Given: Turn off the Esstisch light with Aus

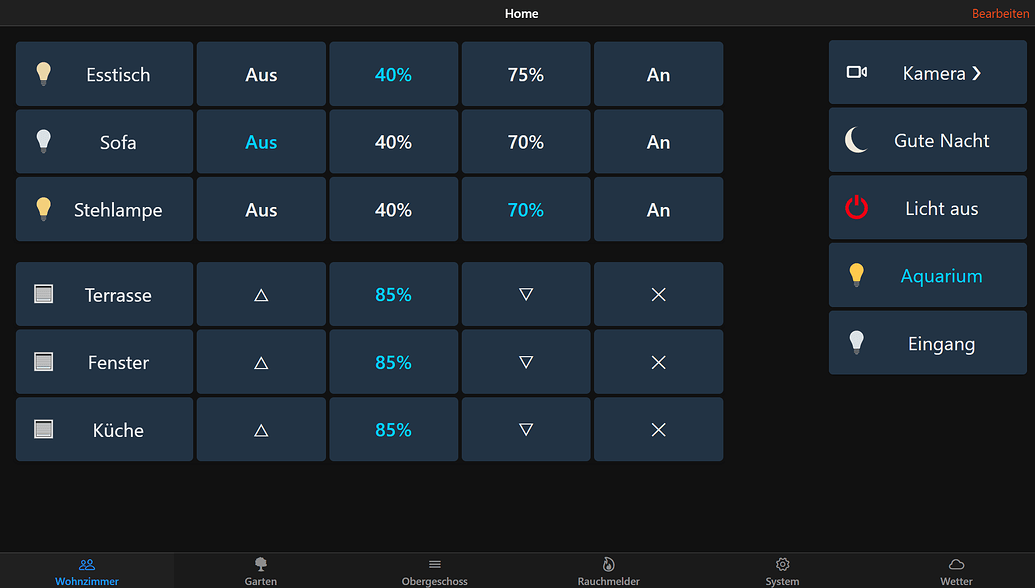Looking at the screenshot, I should click(x=261, y=73).
